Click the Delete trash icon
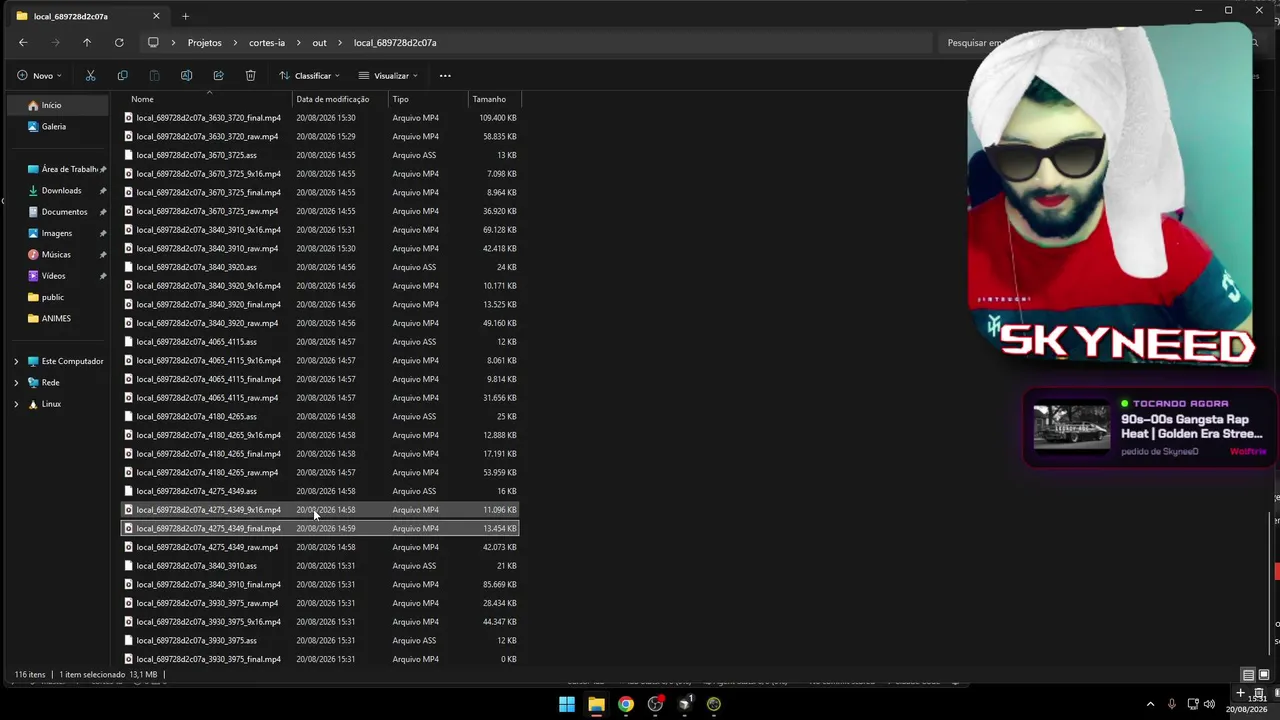The width and height of the screenshot is (1280, 720). point(250,76)
